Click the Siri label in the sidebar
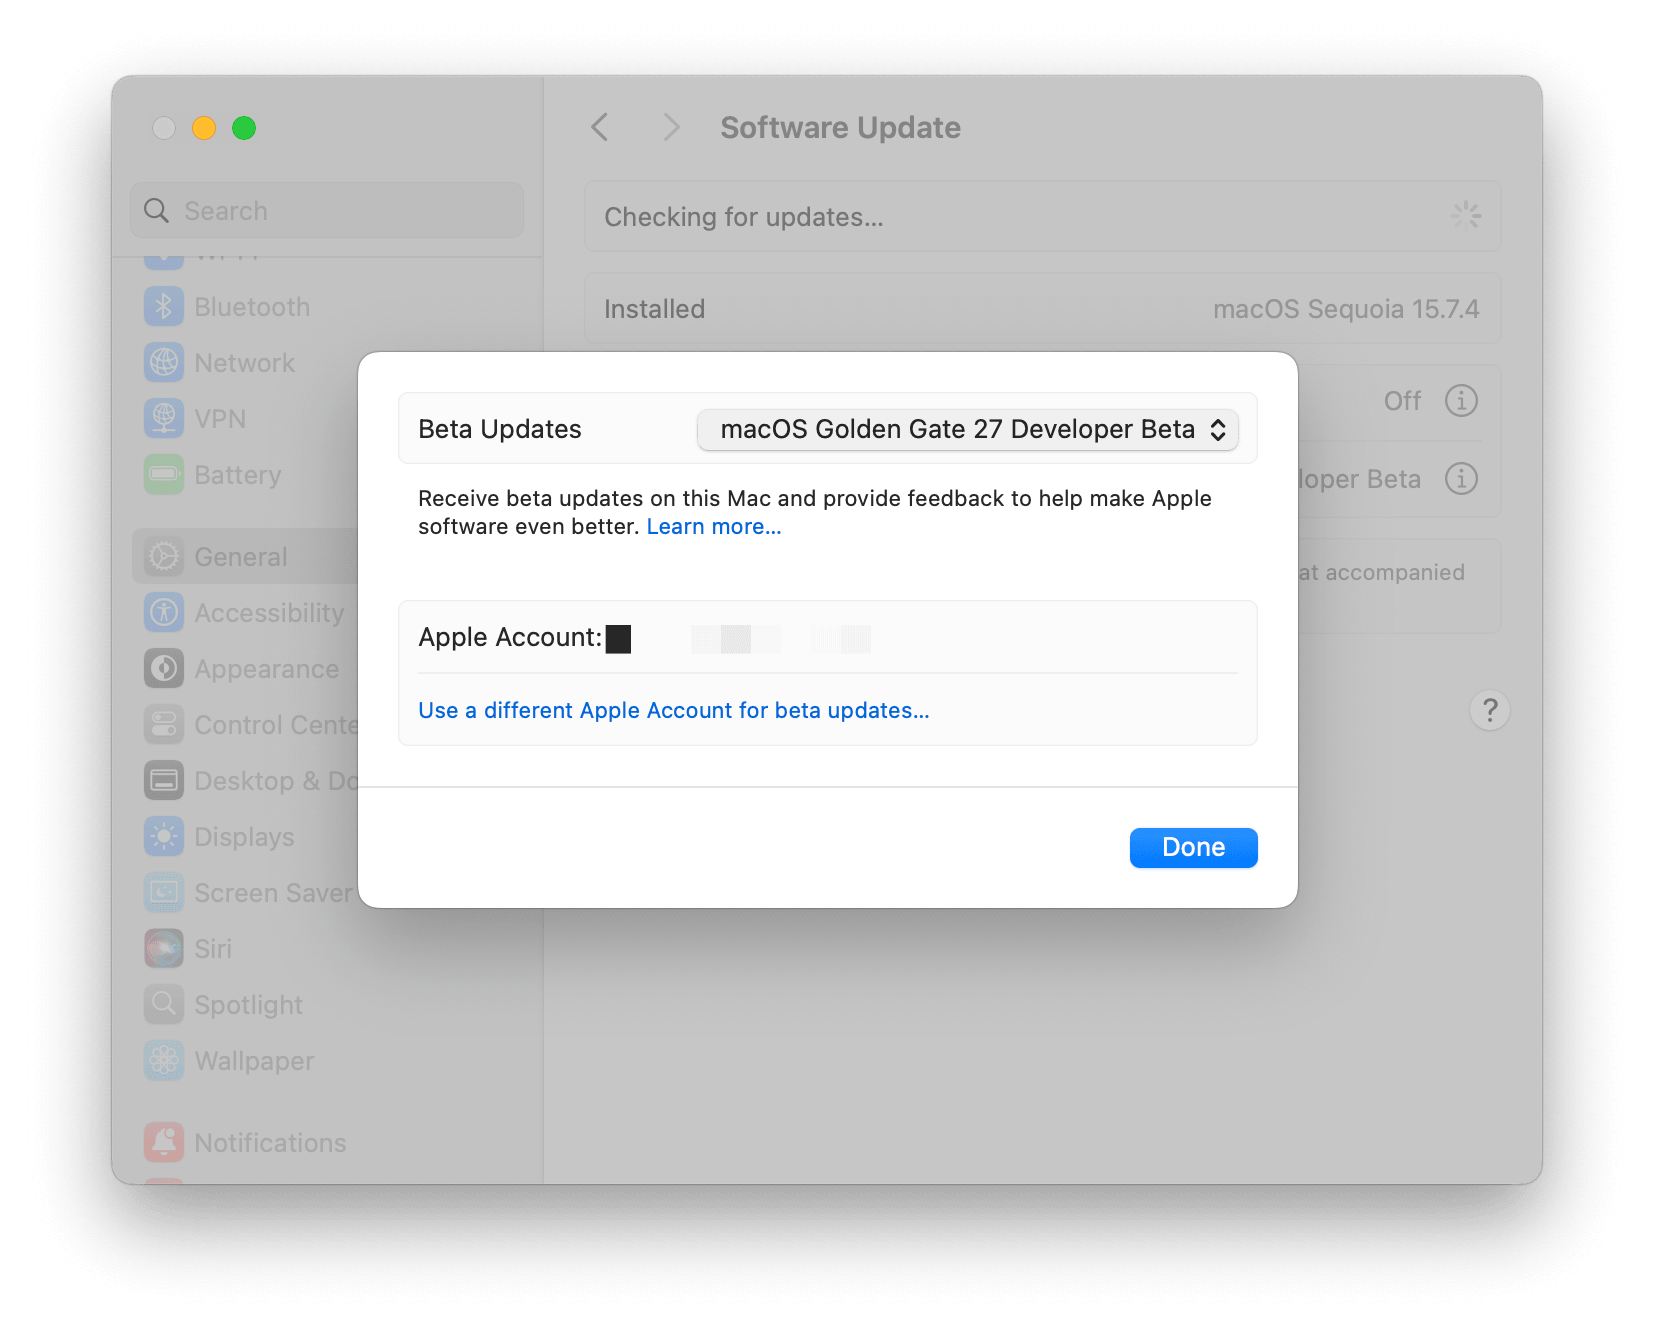This screenshot has height=1332, width=1654. coord(213,949)
